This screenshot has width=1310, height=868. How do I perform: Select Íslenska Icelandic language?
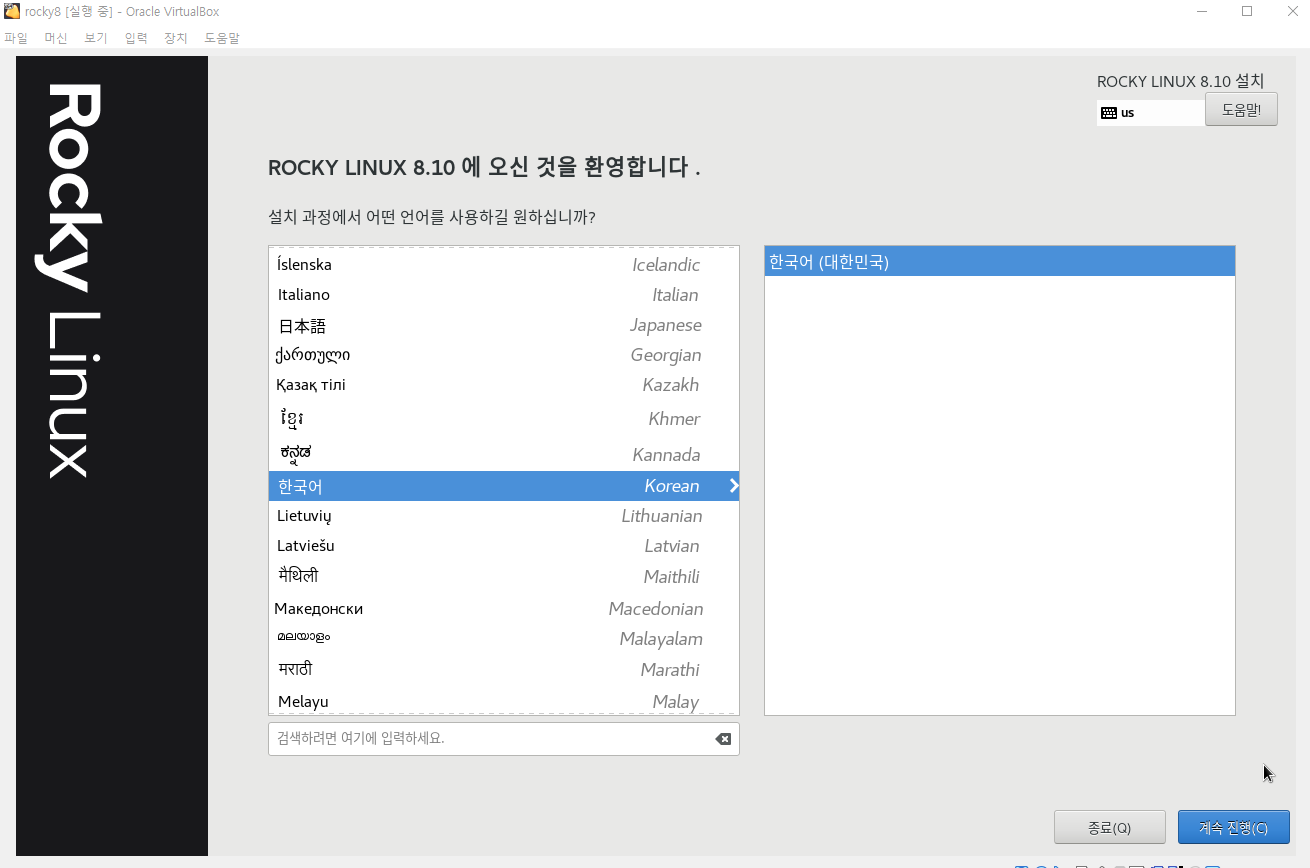click(x=504, y=265)
